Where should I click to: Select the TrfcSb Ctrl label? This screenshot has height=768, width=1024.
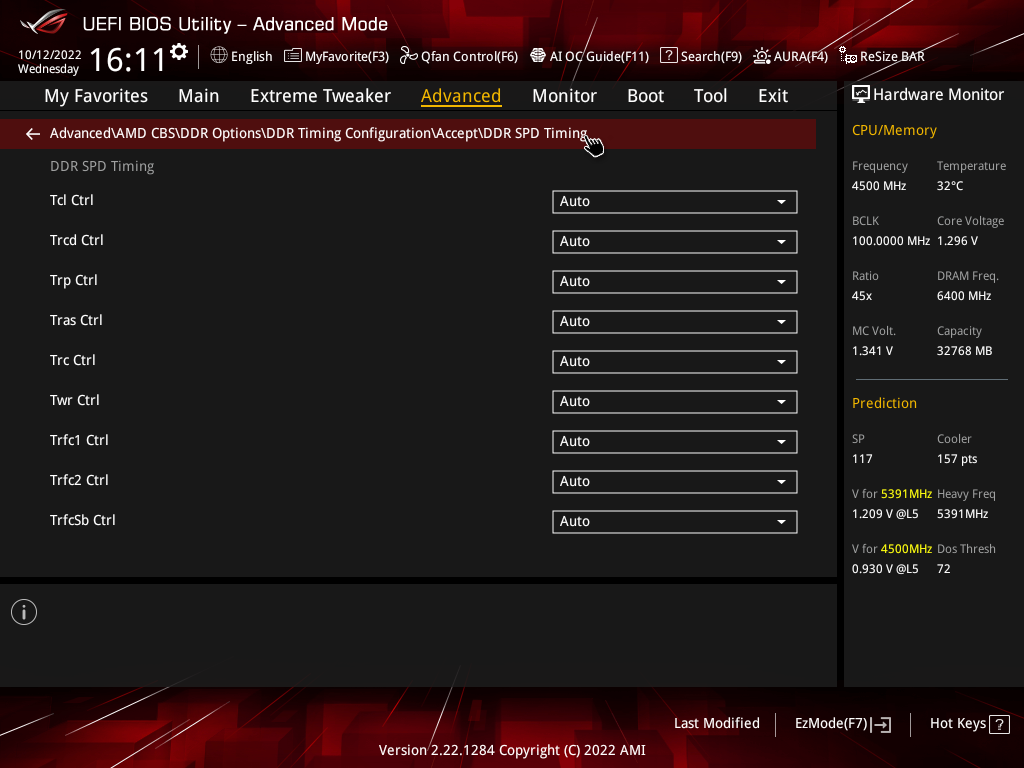click(x=82, y=520)
